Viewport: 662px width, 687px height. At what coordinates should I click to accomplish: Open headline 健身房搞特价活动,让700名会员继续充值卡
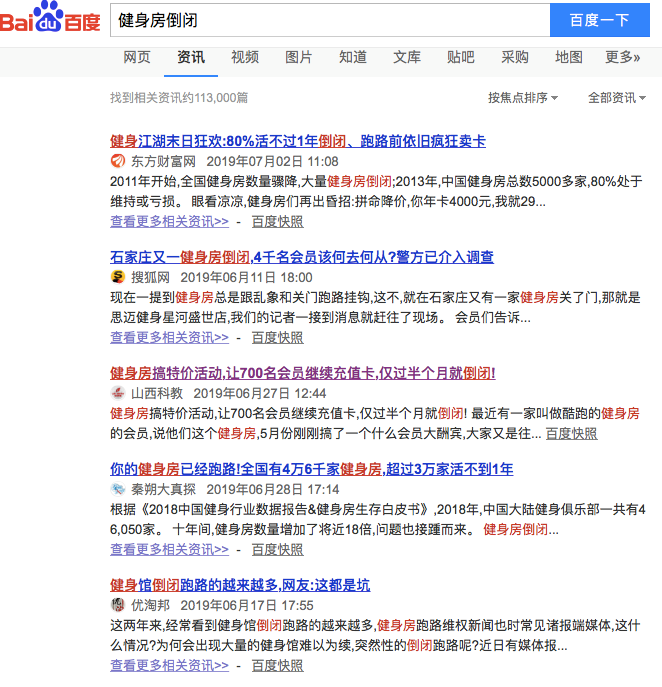point(303,373)
